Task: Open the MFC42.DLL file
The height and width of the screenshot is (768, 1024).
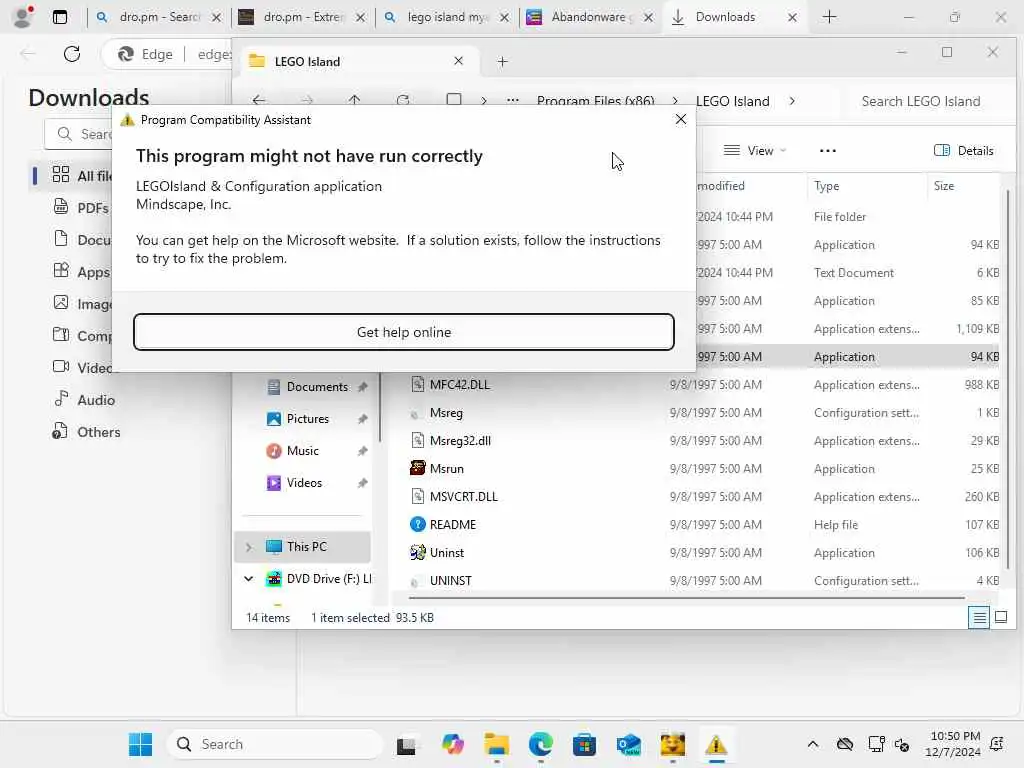Action: [459, 385]
